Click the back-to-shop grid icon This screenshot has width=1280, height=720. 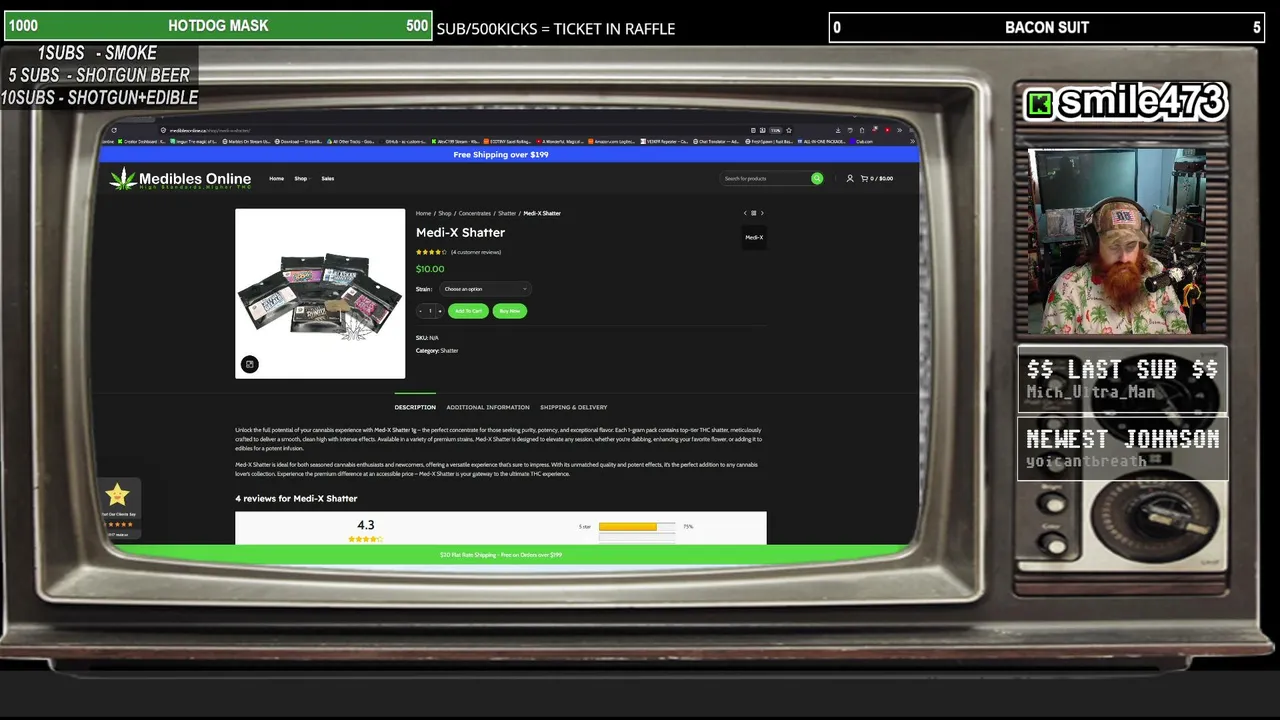[753, 213]
